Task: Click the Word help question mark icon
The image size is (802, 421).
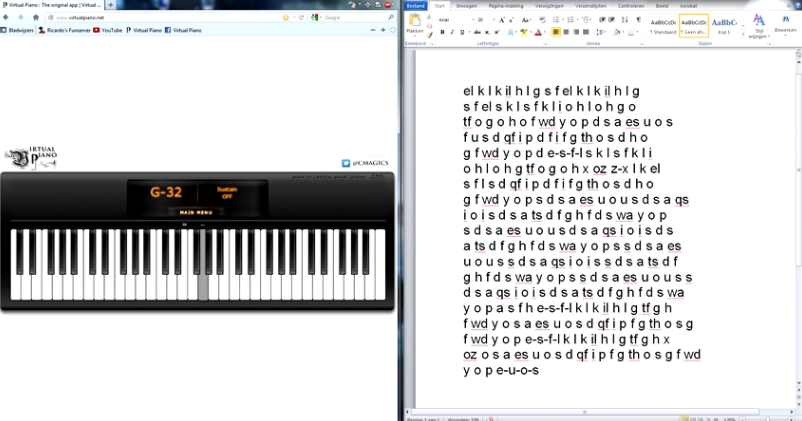Action: tap(798, 6)
